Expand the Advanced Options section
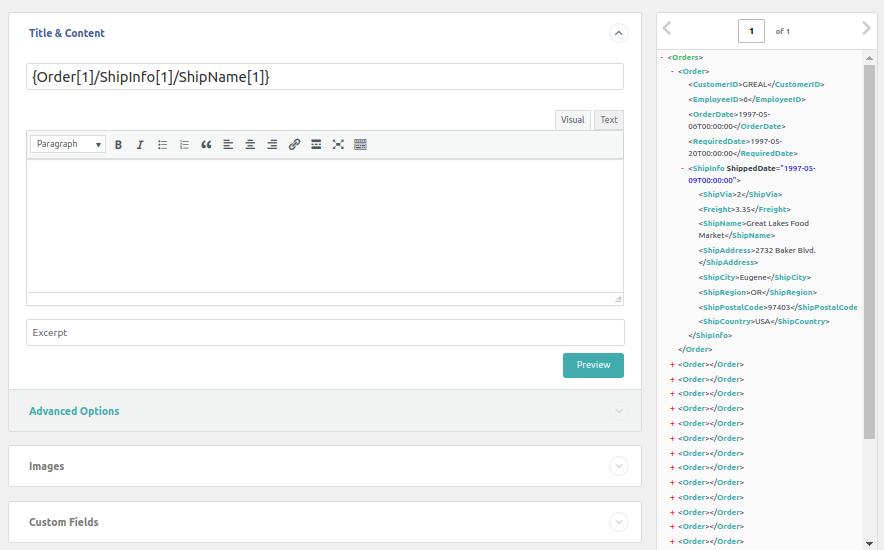Viewport: 884px width, 550px height. (x=618, y=411)
